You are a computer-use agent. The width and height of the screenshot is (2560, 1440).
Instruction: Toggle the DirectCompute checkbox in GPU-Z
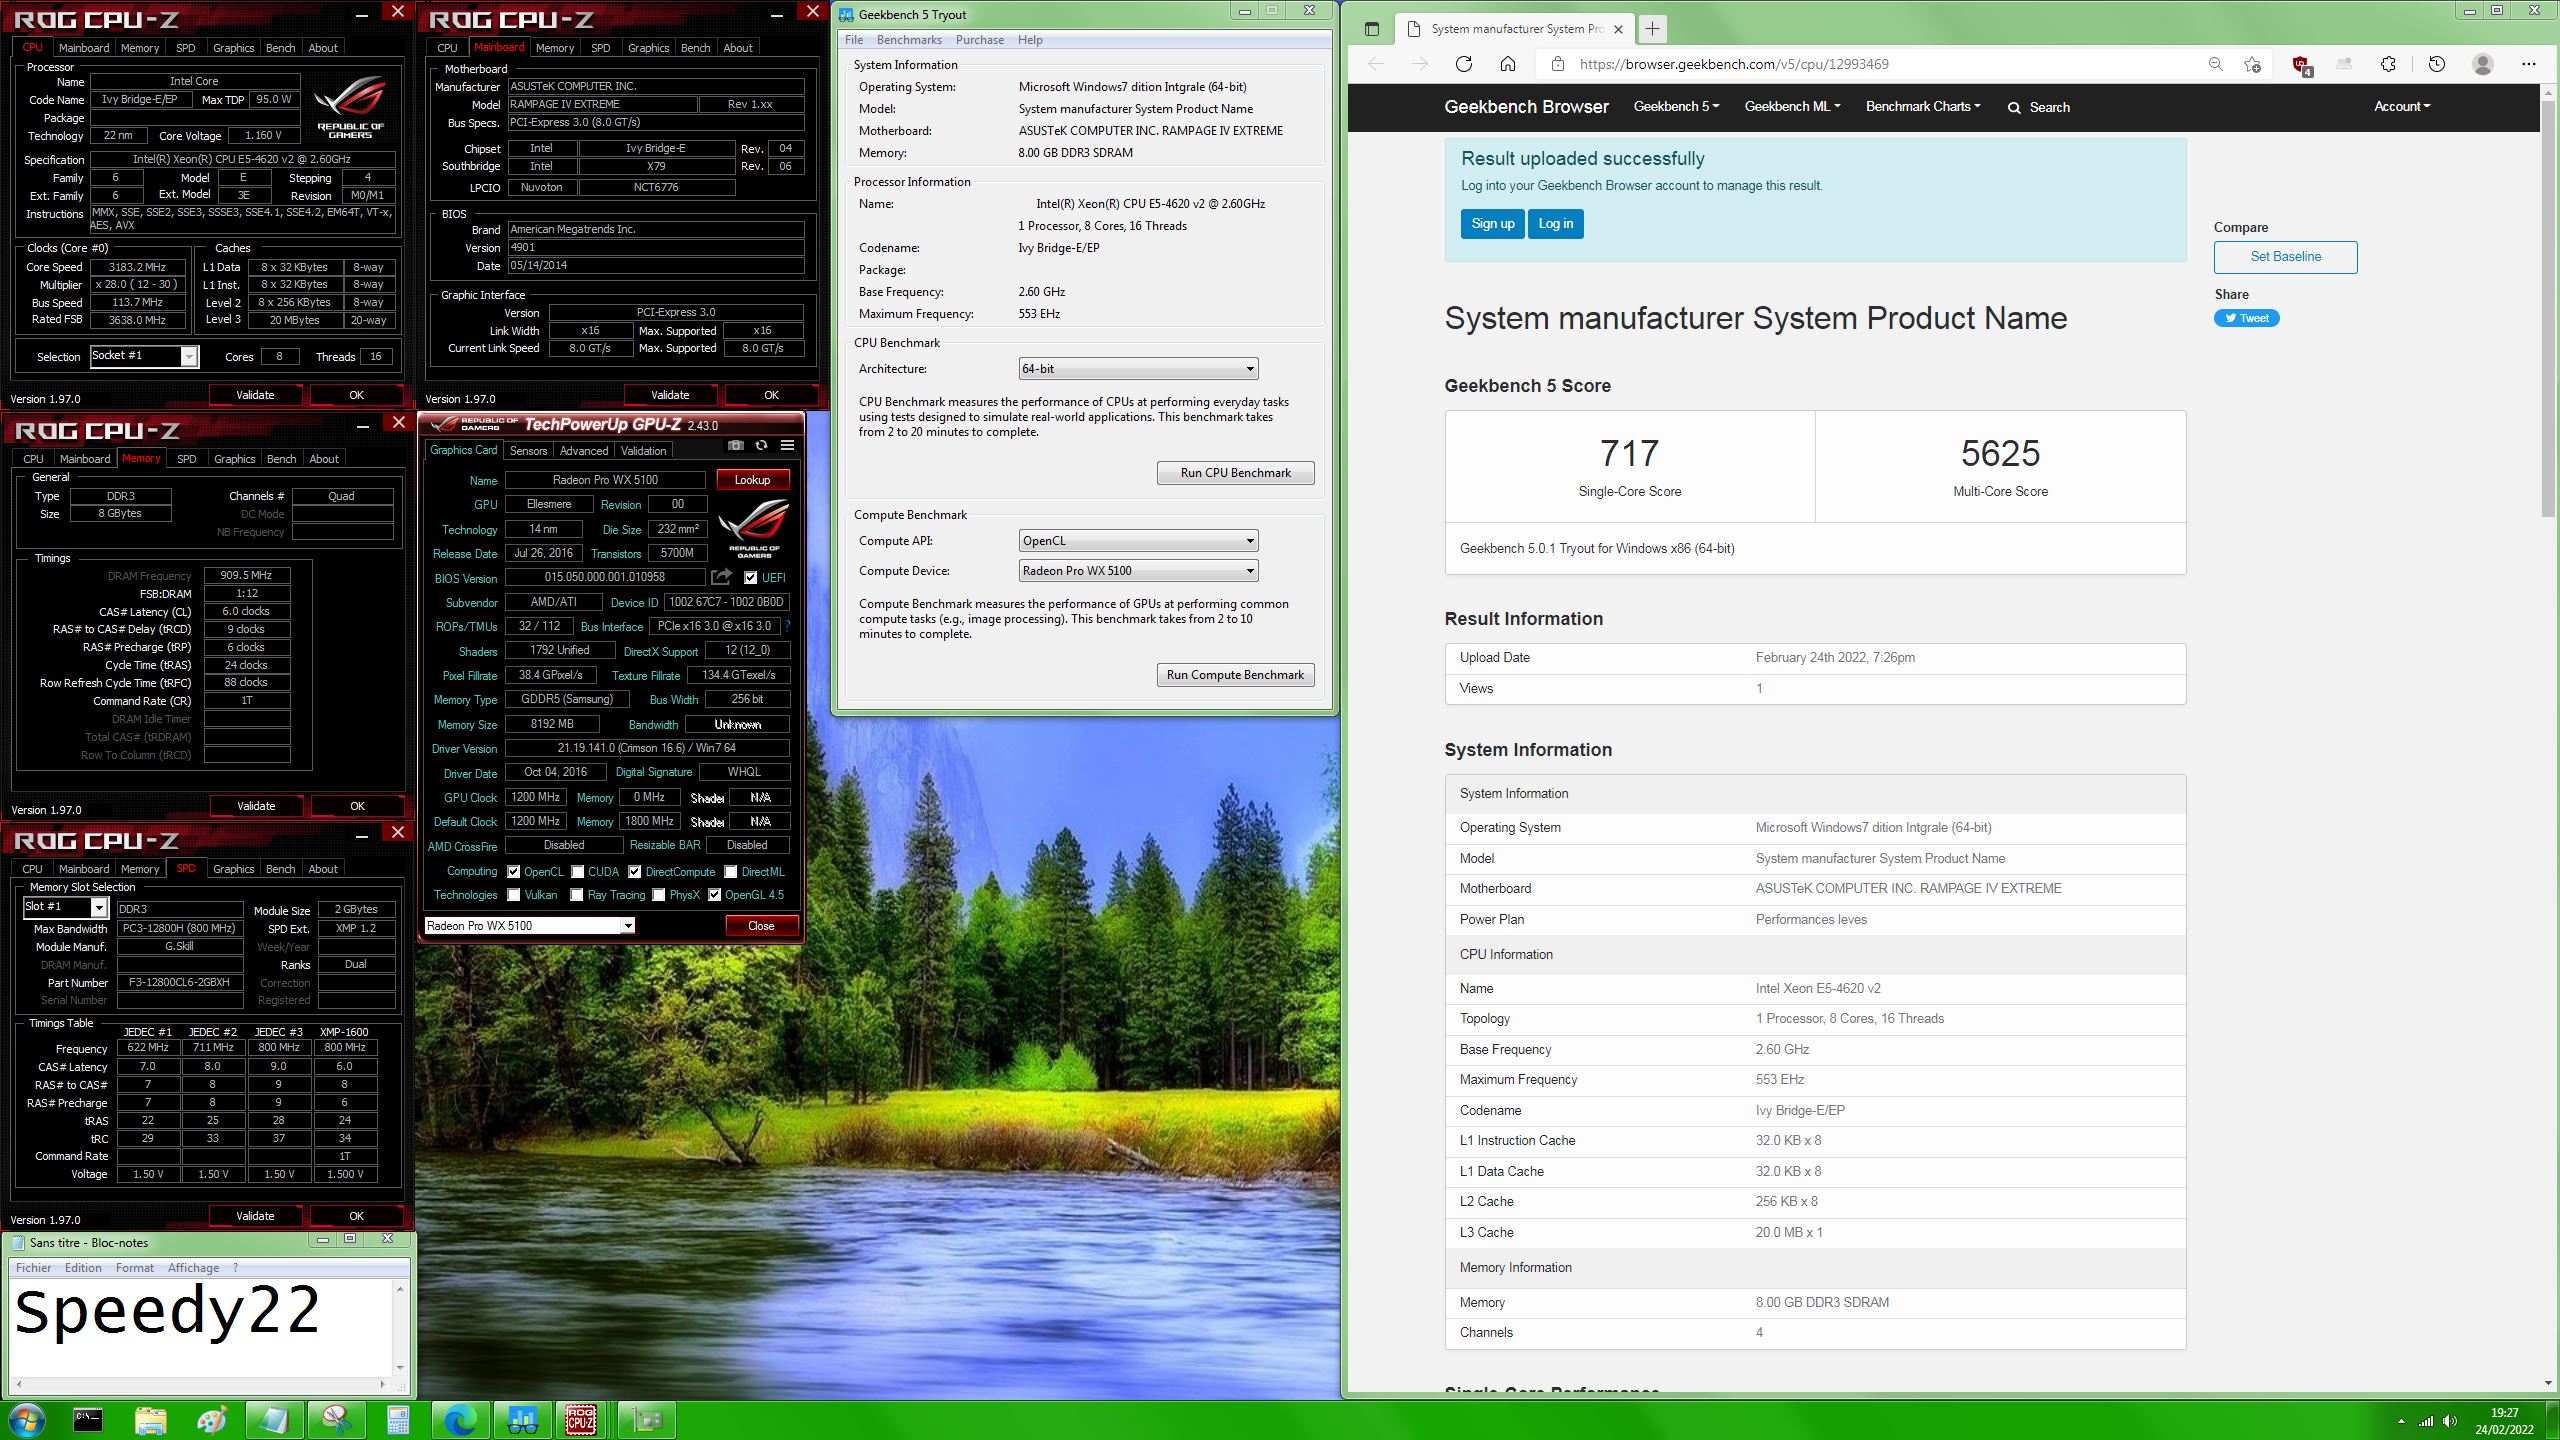pos(635,871)
